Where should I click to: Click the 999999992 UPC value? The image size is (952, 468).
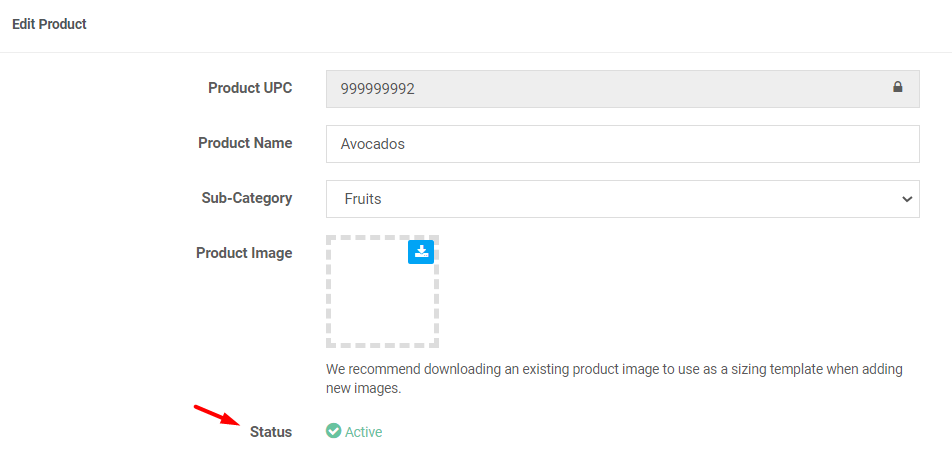(377, 90)
